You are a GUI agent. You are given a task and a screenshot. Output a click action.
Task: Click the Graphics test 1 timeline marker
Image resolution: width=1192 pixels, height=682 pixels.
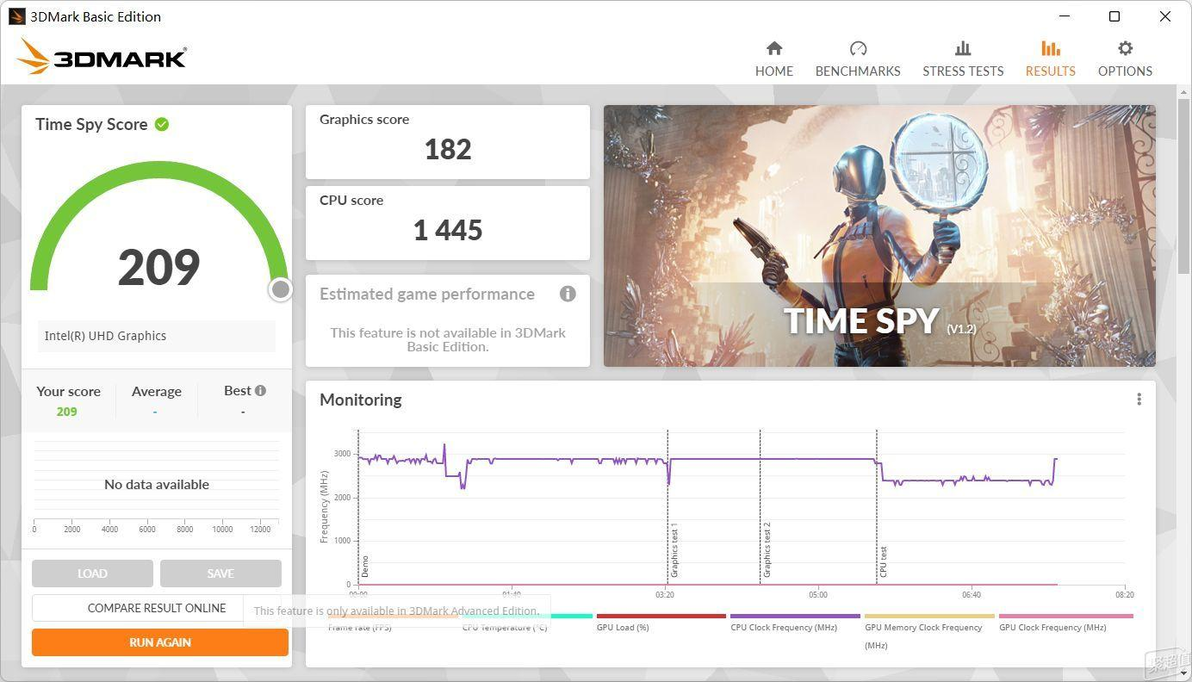(x=674, y=550)
